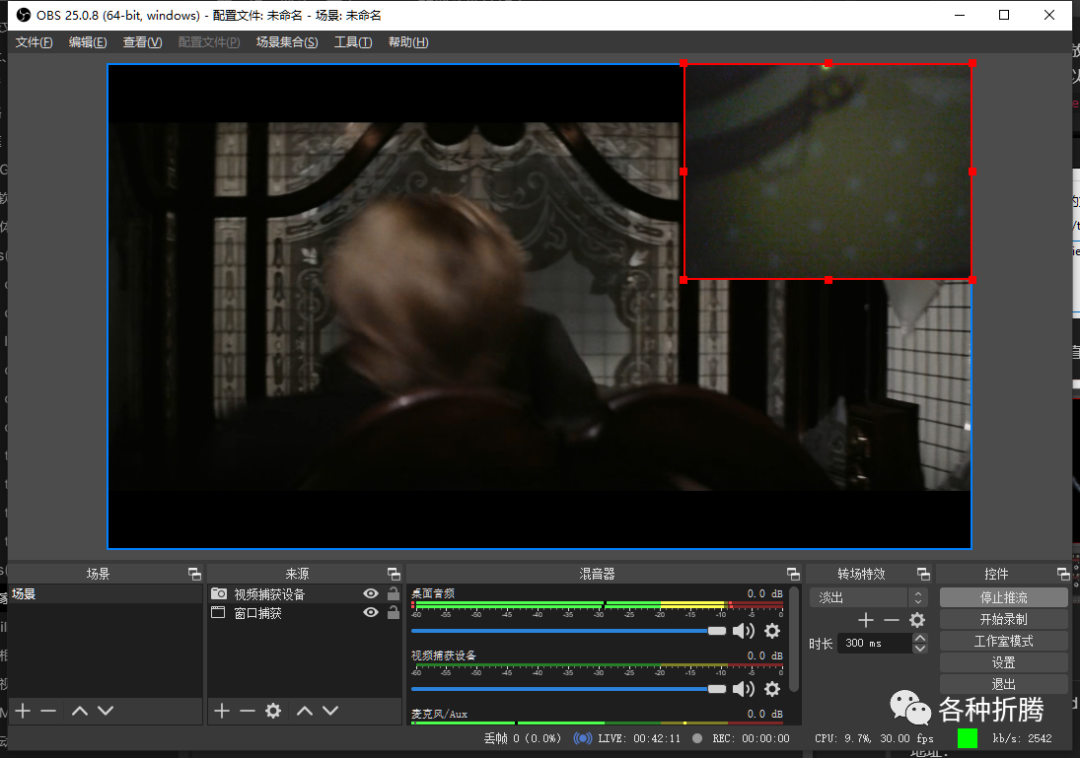The image size is (1080, 758).
Task: Open transition properties gear icon
Action: coord(917,620)
